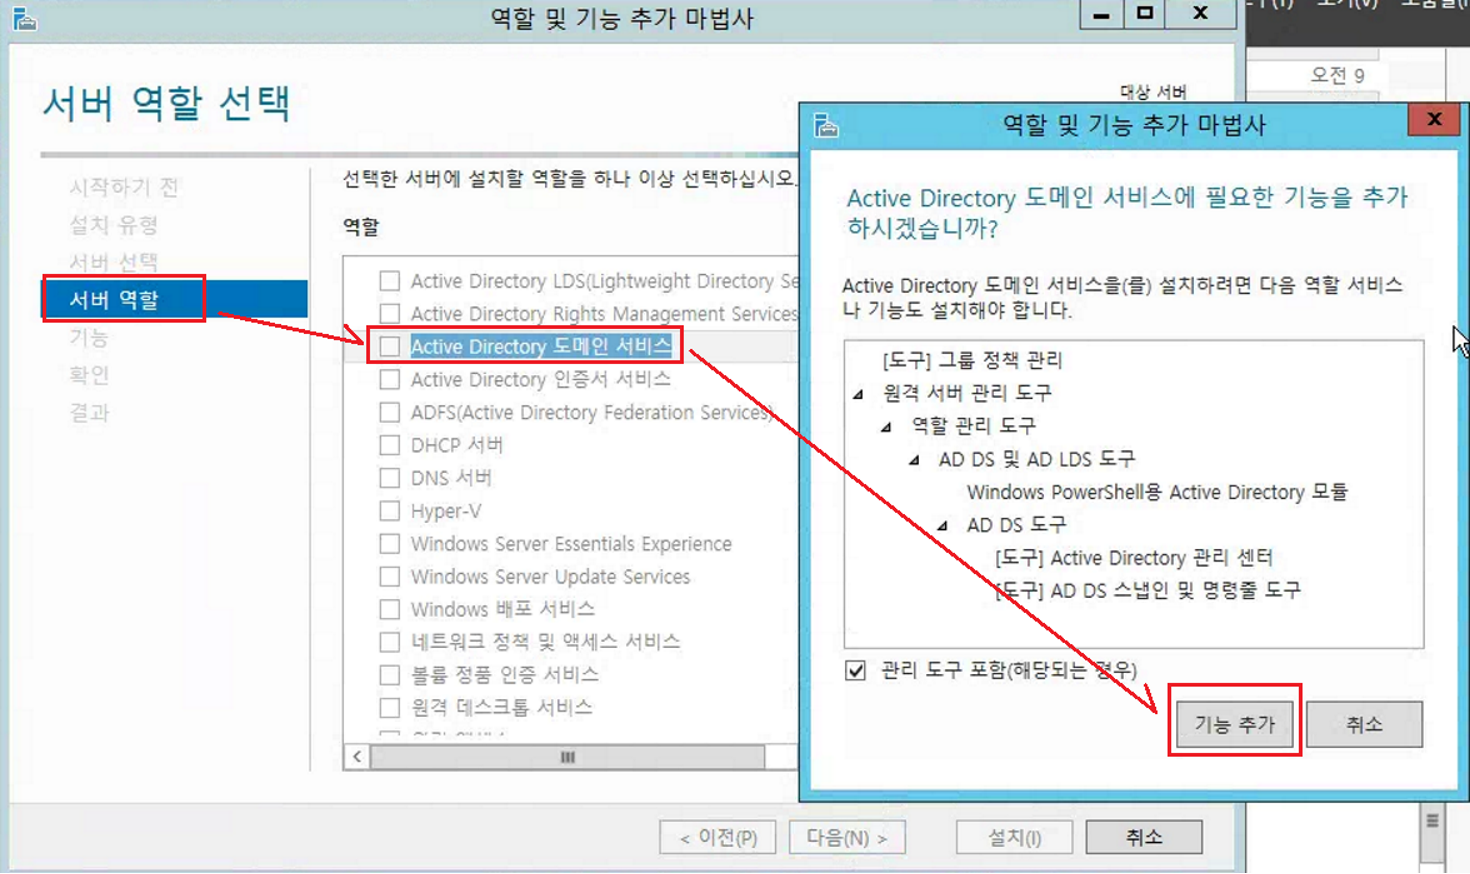The image size is (1470, 874).
Task: Close the popup dialog with X
Action: pyautogui.click(x=1434, y=120)
